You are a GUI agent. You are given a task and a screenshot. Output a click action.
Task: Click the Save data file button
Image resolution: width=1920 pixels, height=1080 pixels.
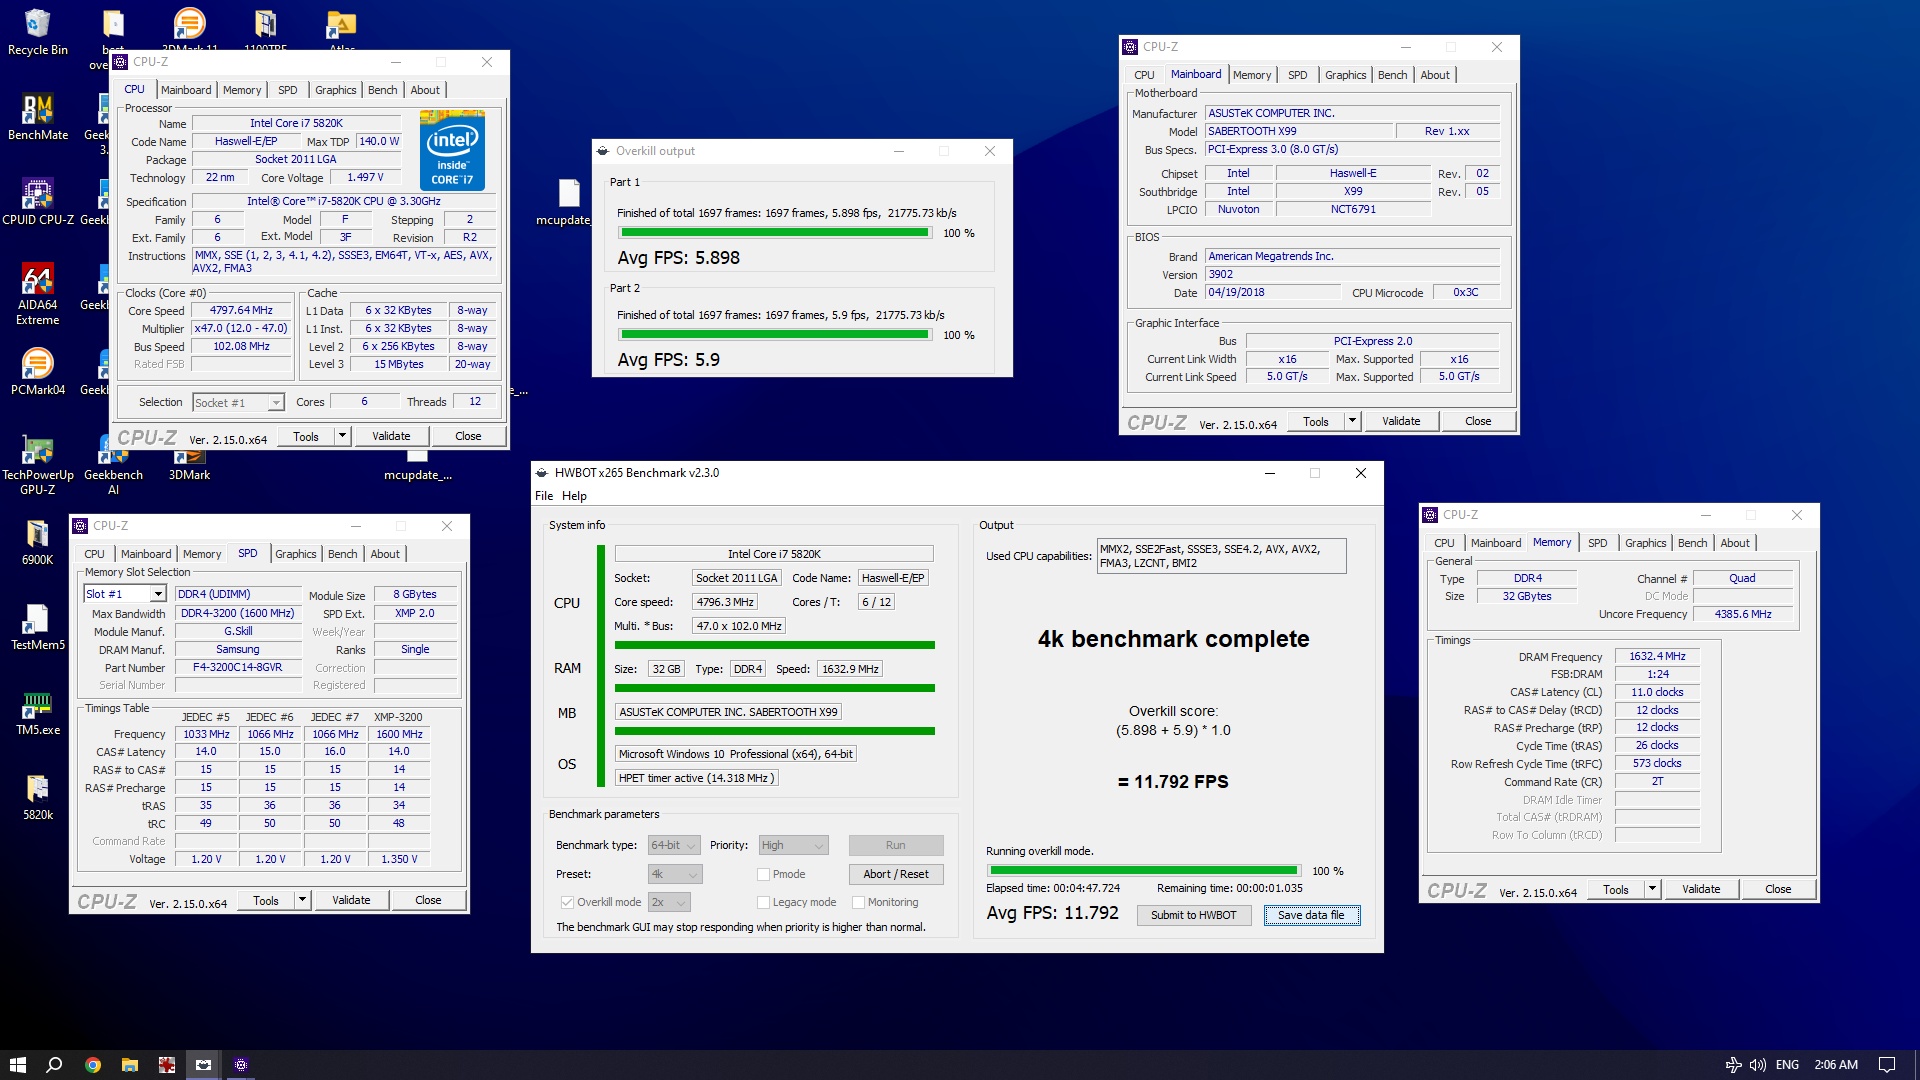tap(1311, 915)
